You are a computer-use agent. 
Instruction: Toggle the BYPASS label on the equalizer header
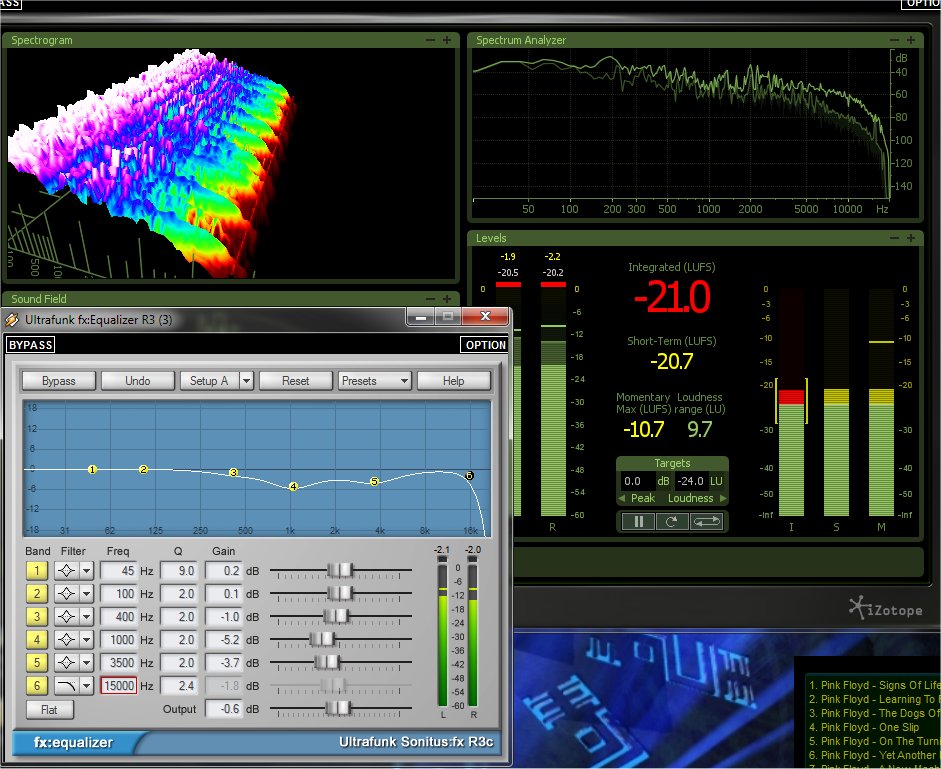[31, 345]
